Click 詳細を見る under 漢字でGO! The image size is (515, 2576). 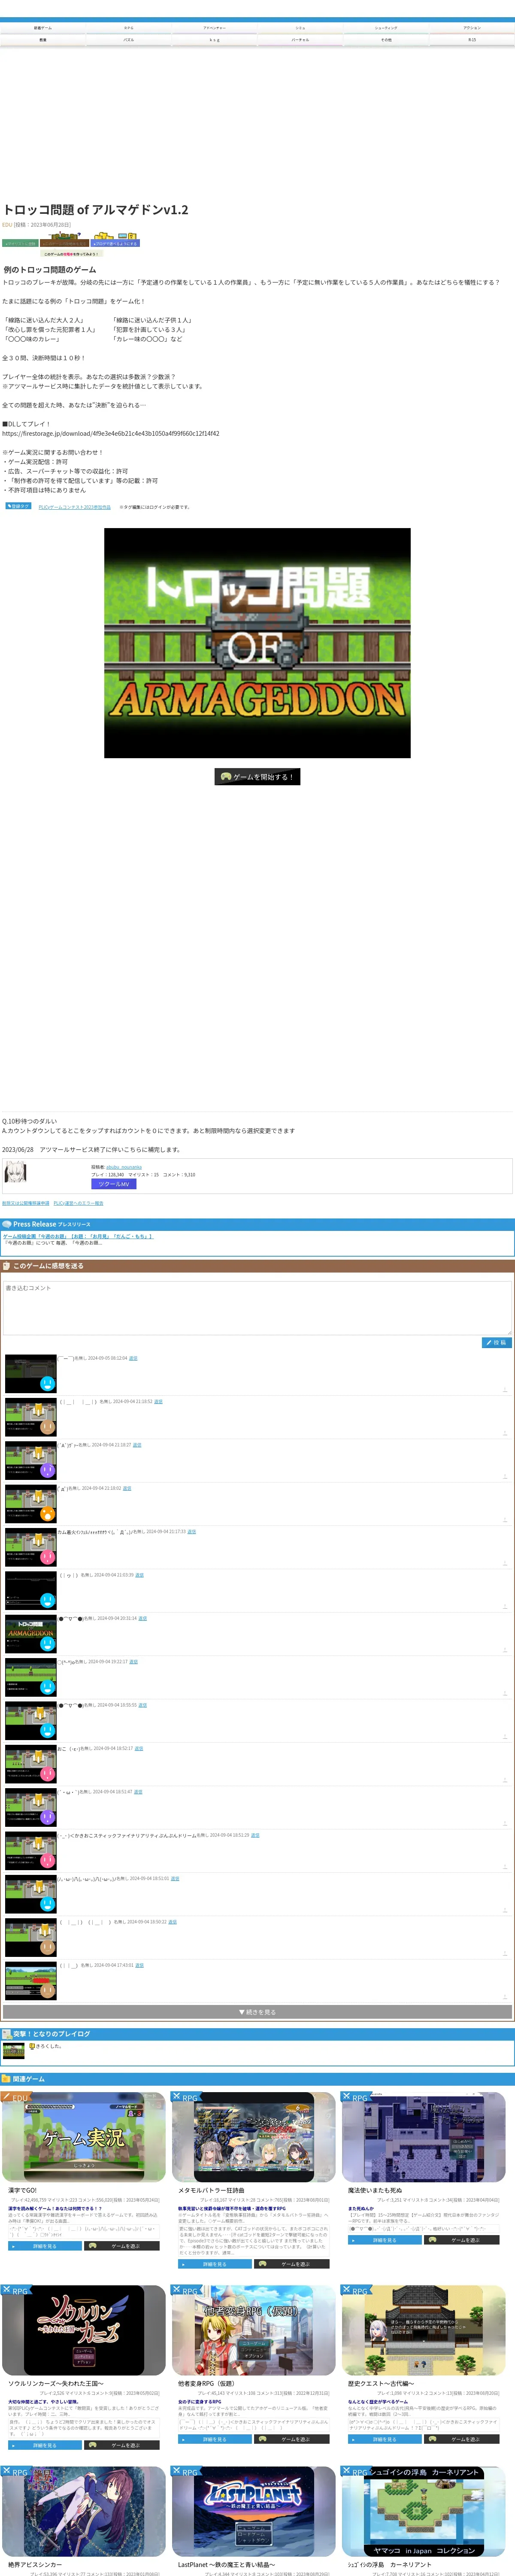click(45, 2246)
